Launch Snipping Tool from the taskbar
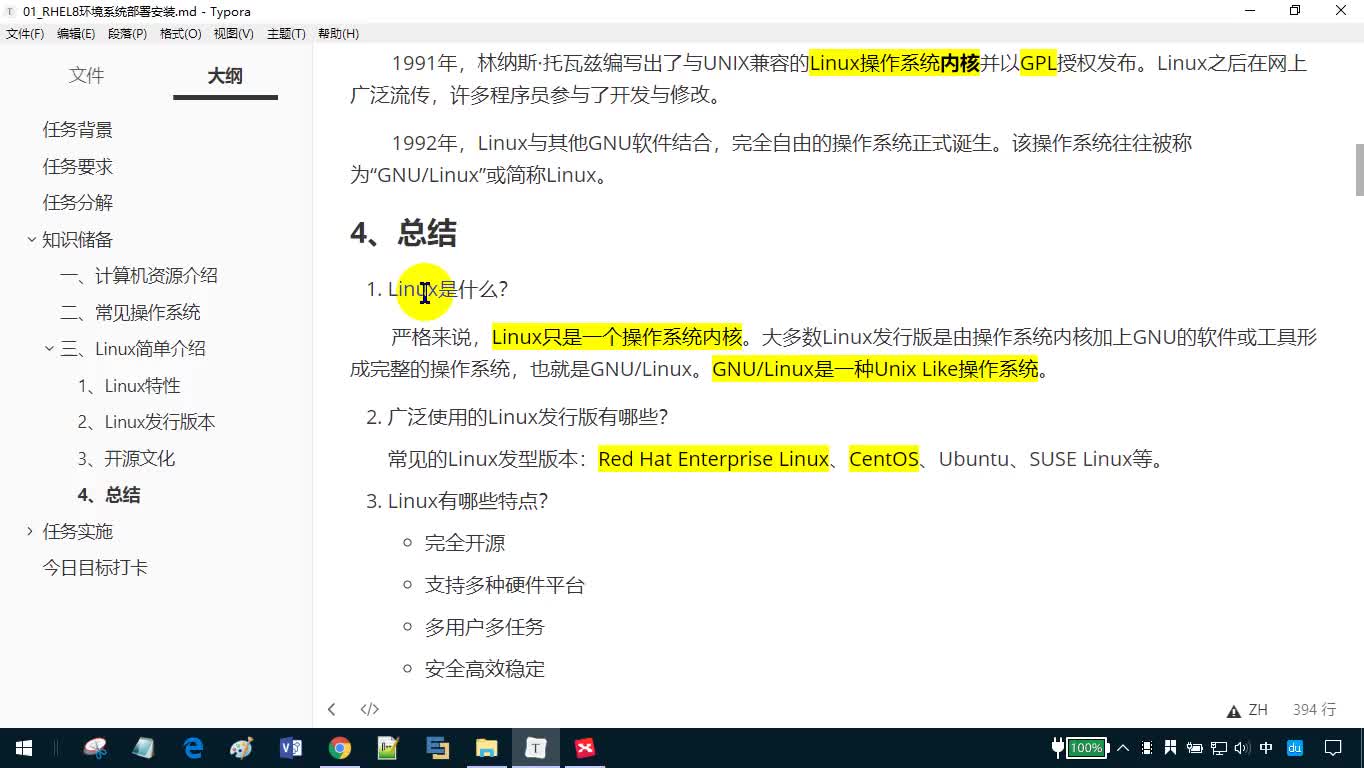 [96, 748]
